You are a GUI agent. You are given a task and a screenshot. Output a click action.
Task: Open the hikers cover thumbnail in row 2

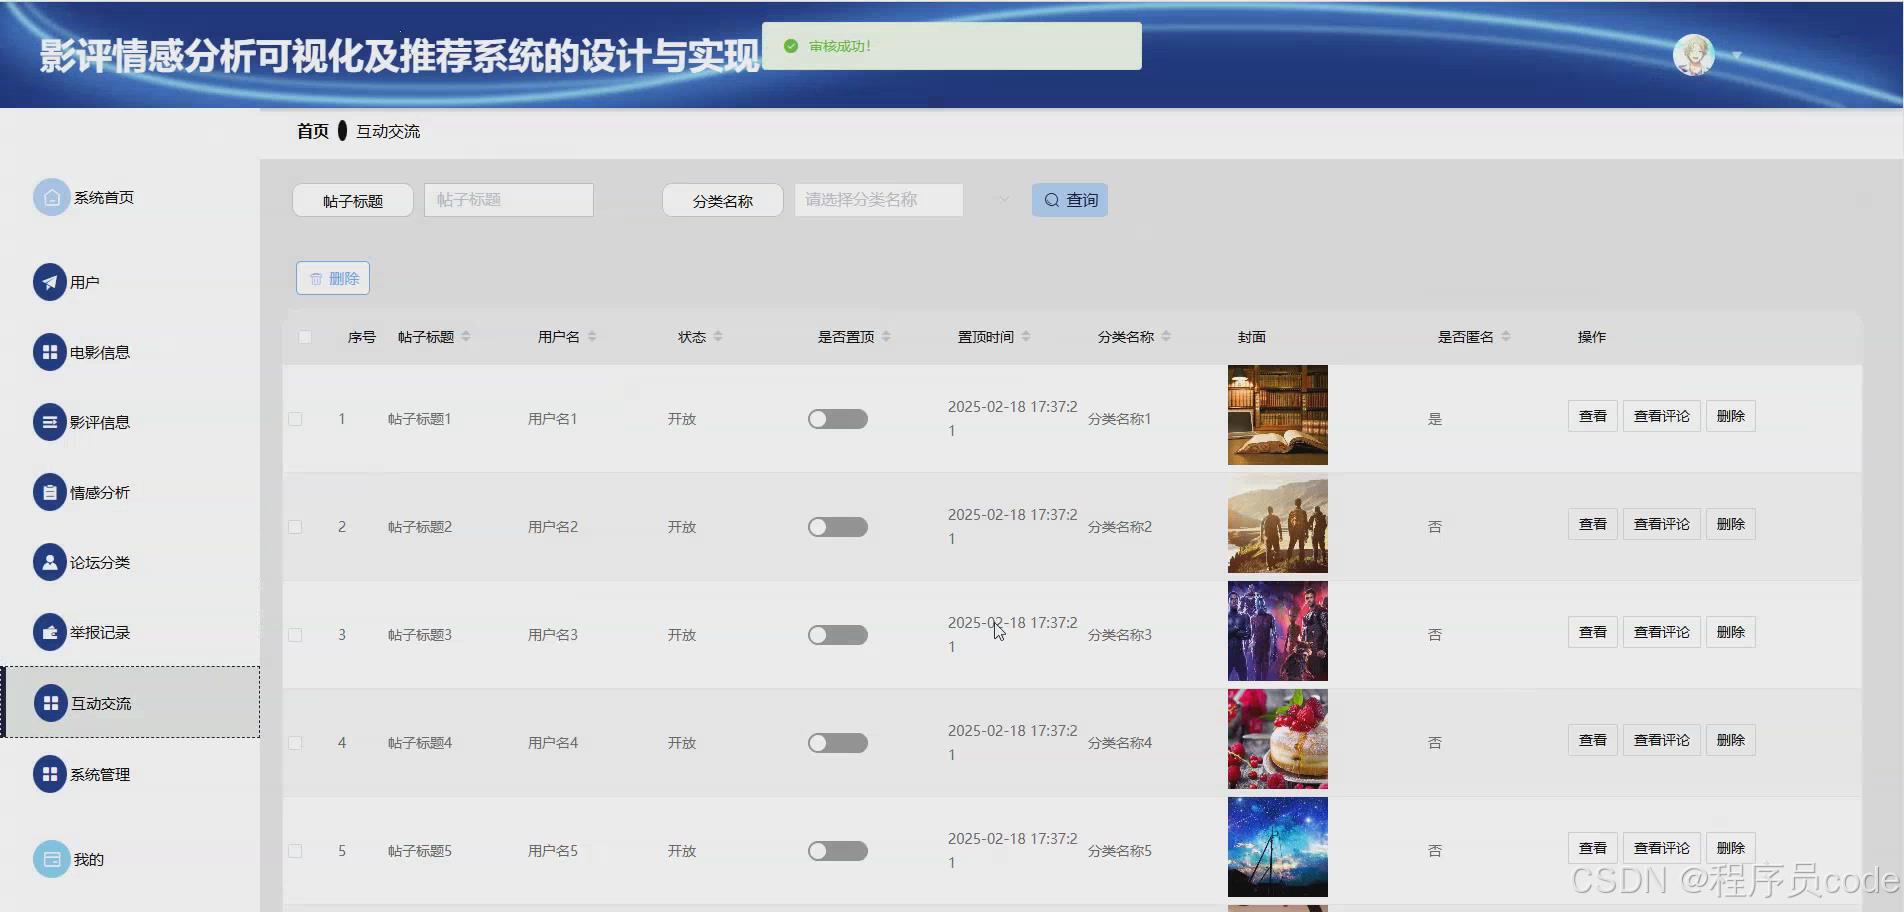point(1278,523)
